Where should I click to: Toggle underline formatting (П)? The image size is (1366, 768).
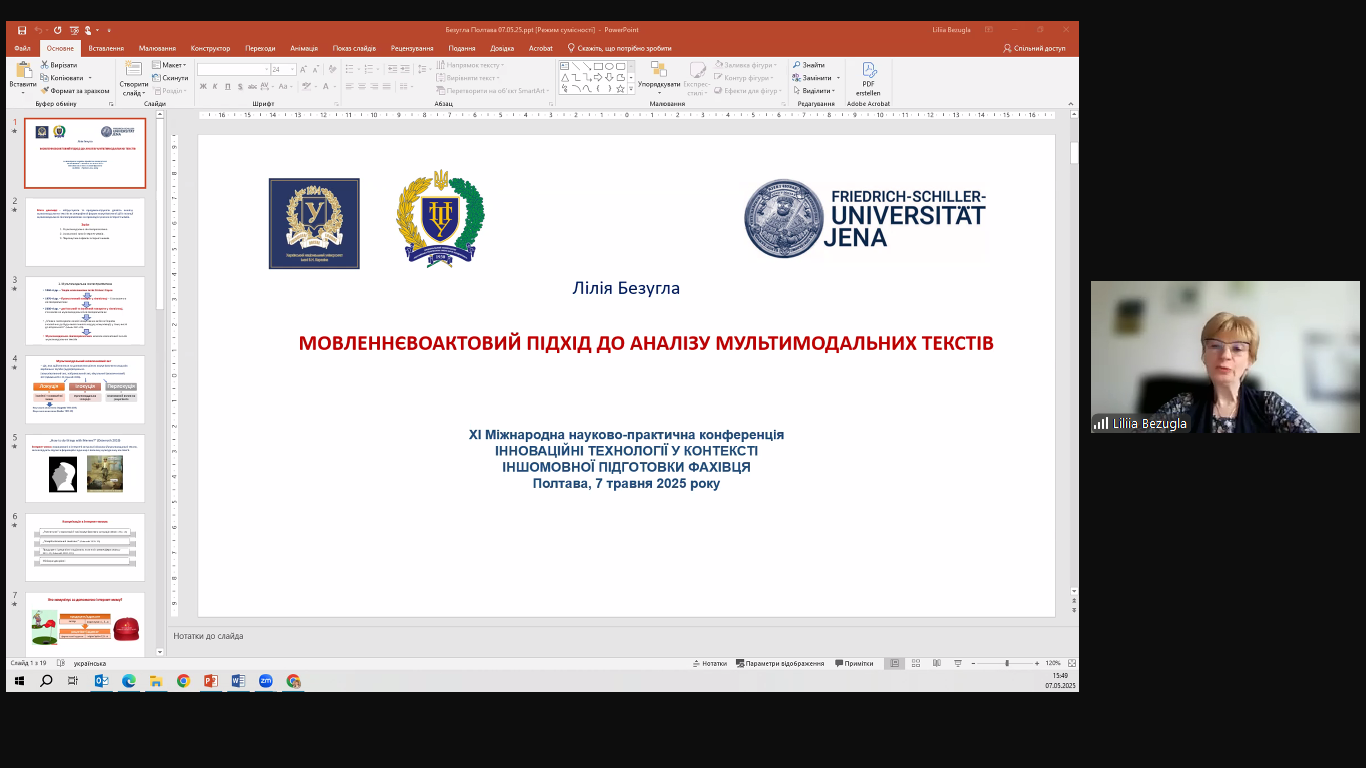[228, 86]
